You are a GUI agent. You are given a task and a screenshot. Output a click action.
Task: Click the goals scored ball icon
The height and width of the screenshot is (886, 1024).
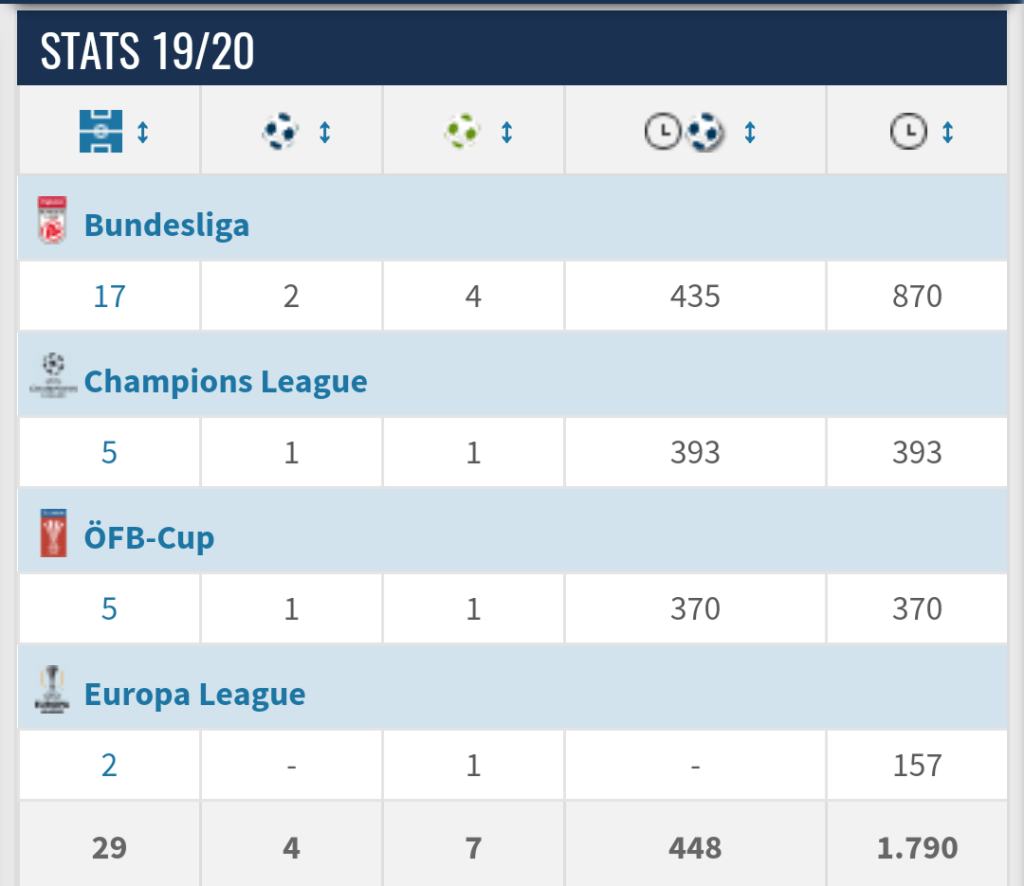(280, 131)
